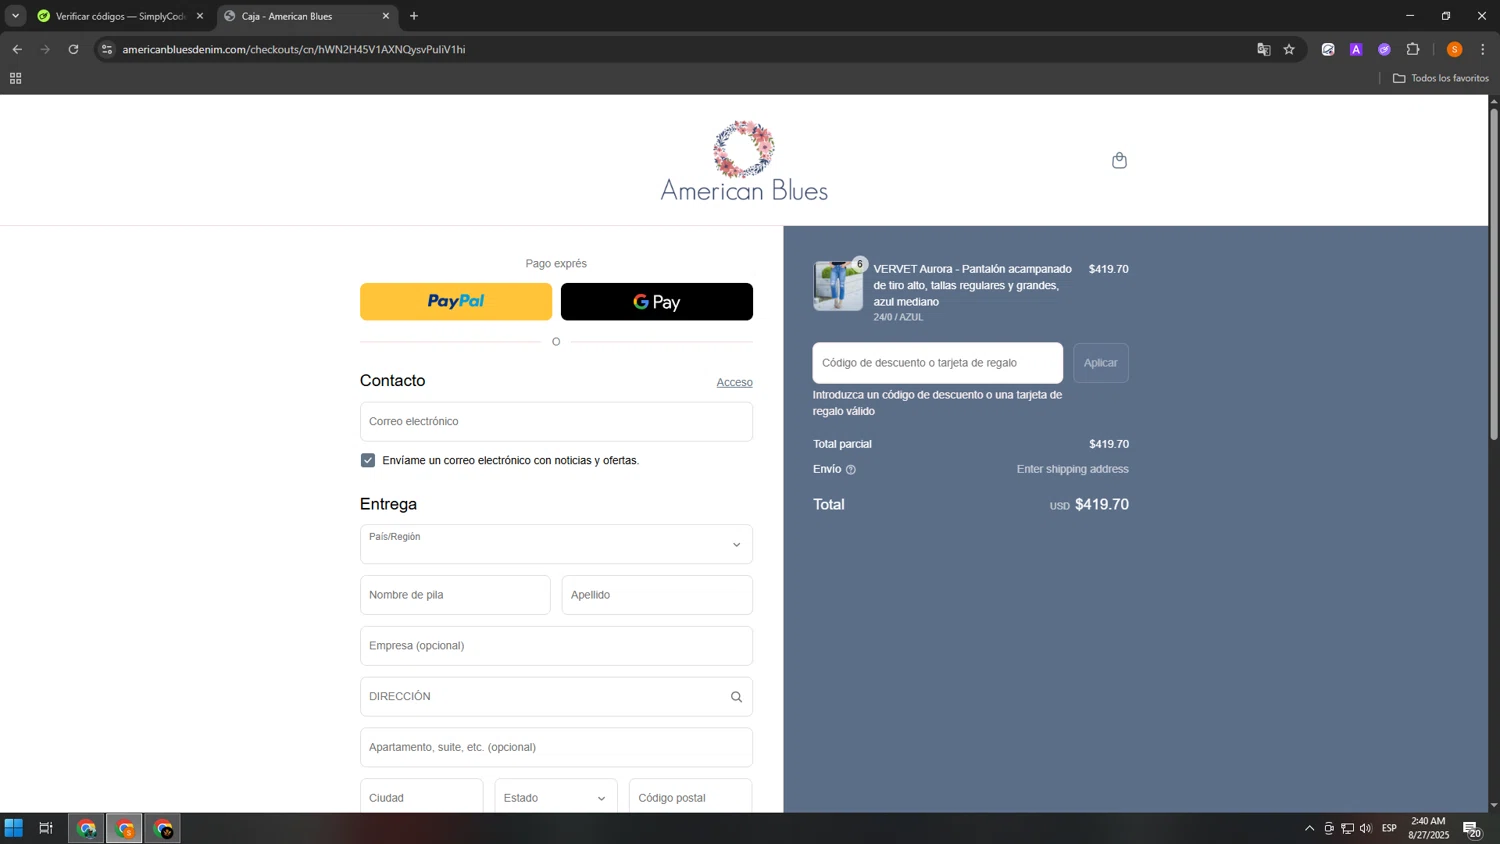This screenshot has width=1500, height=844.
Task: Click the browser back arrow
Action: click(17, 49)
